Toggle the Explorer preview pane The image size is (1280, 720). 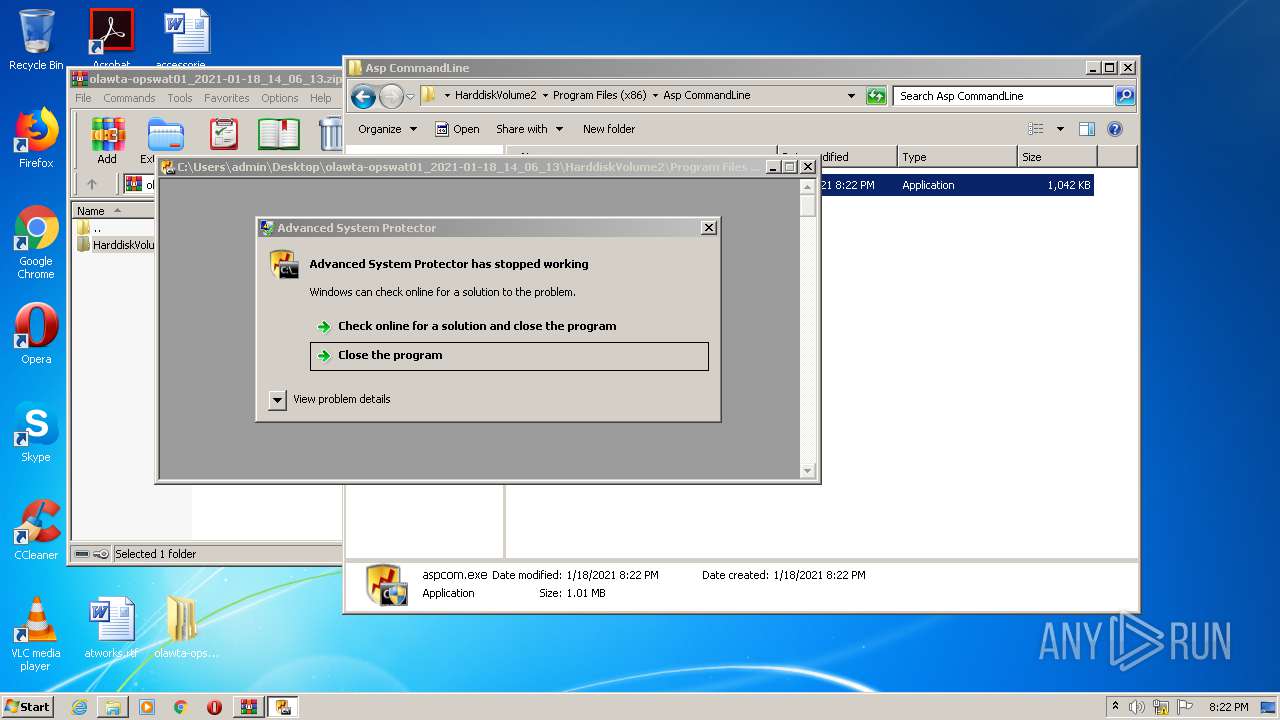click(x=1087, y=129)
